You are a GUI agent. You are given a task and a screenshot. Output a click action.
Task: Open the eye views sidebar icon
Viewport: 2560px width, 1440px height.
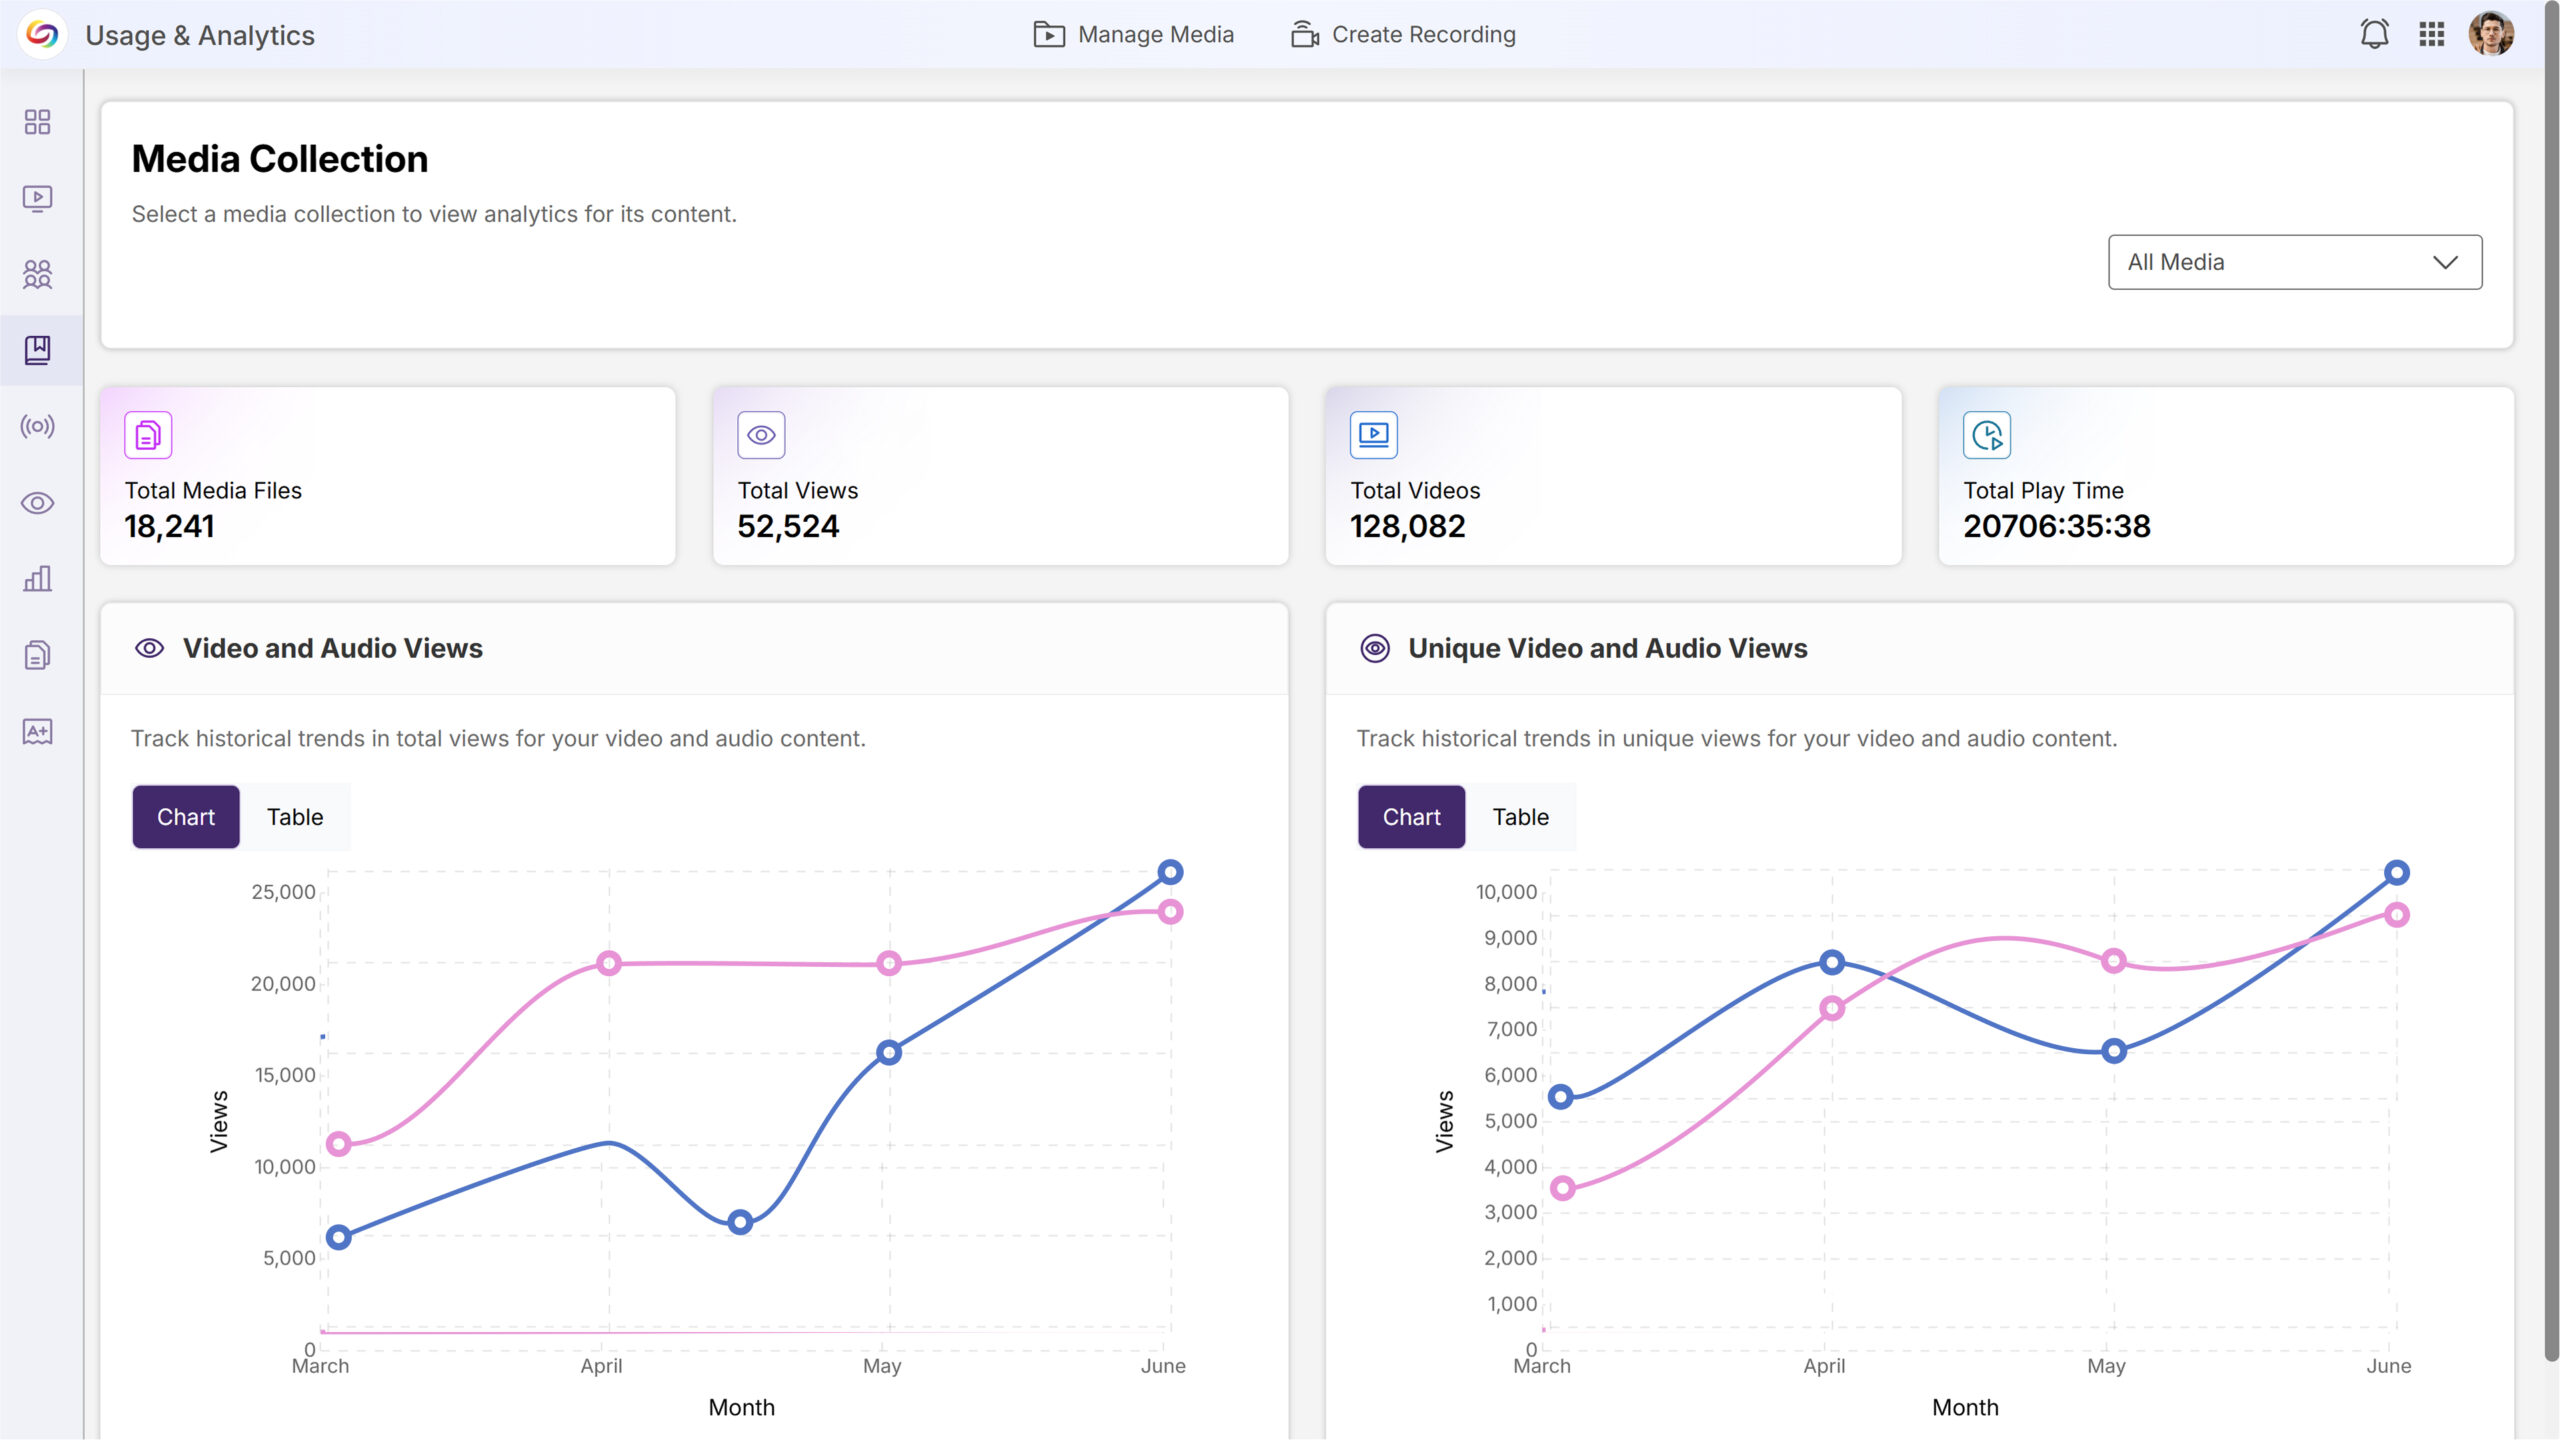[x=37, y=503]
